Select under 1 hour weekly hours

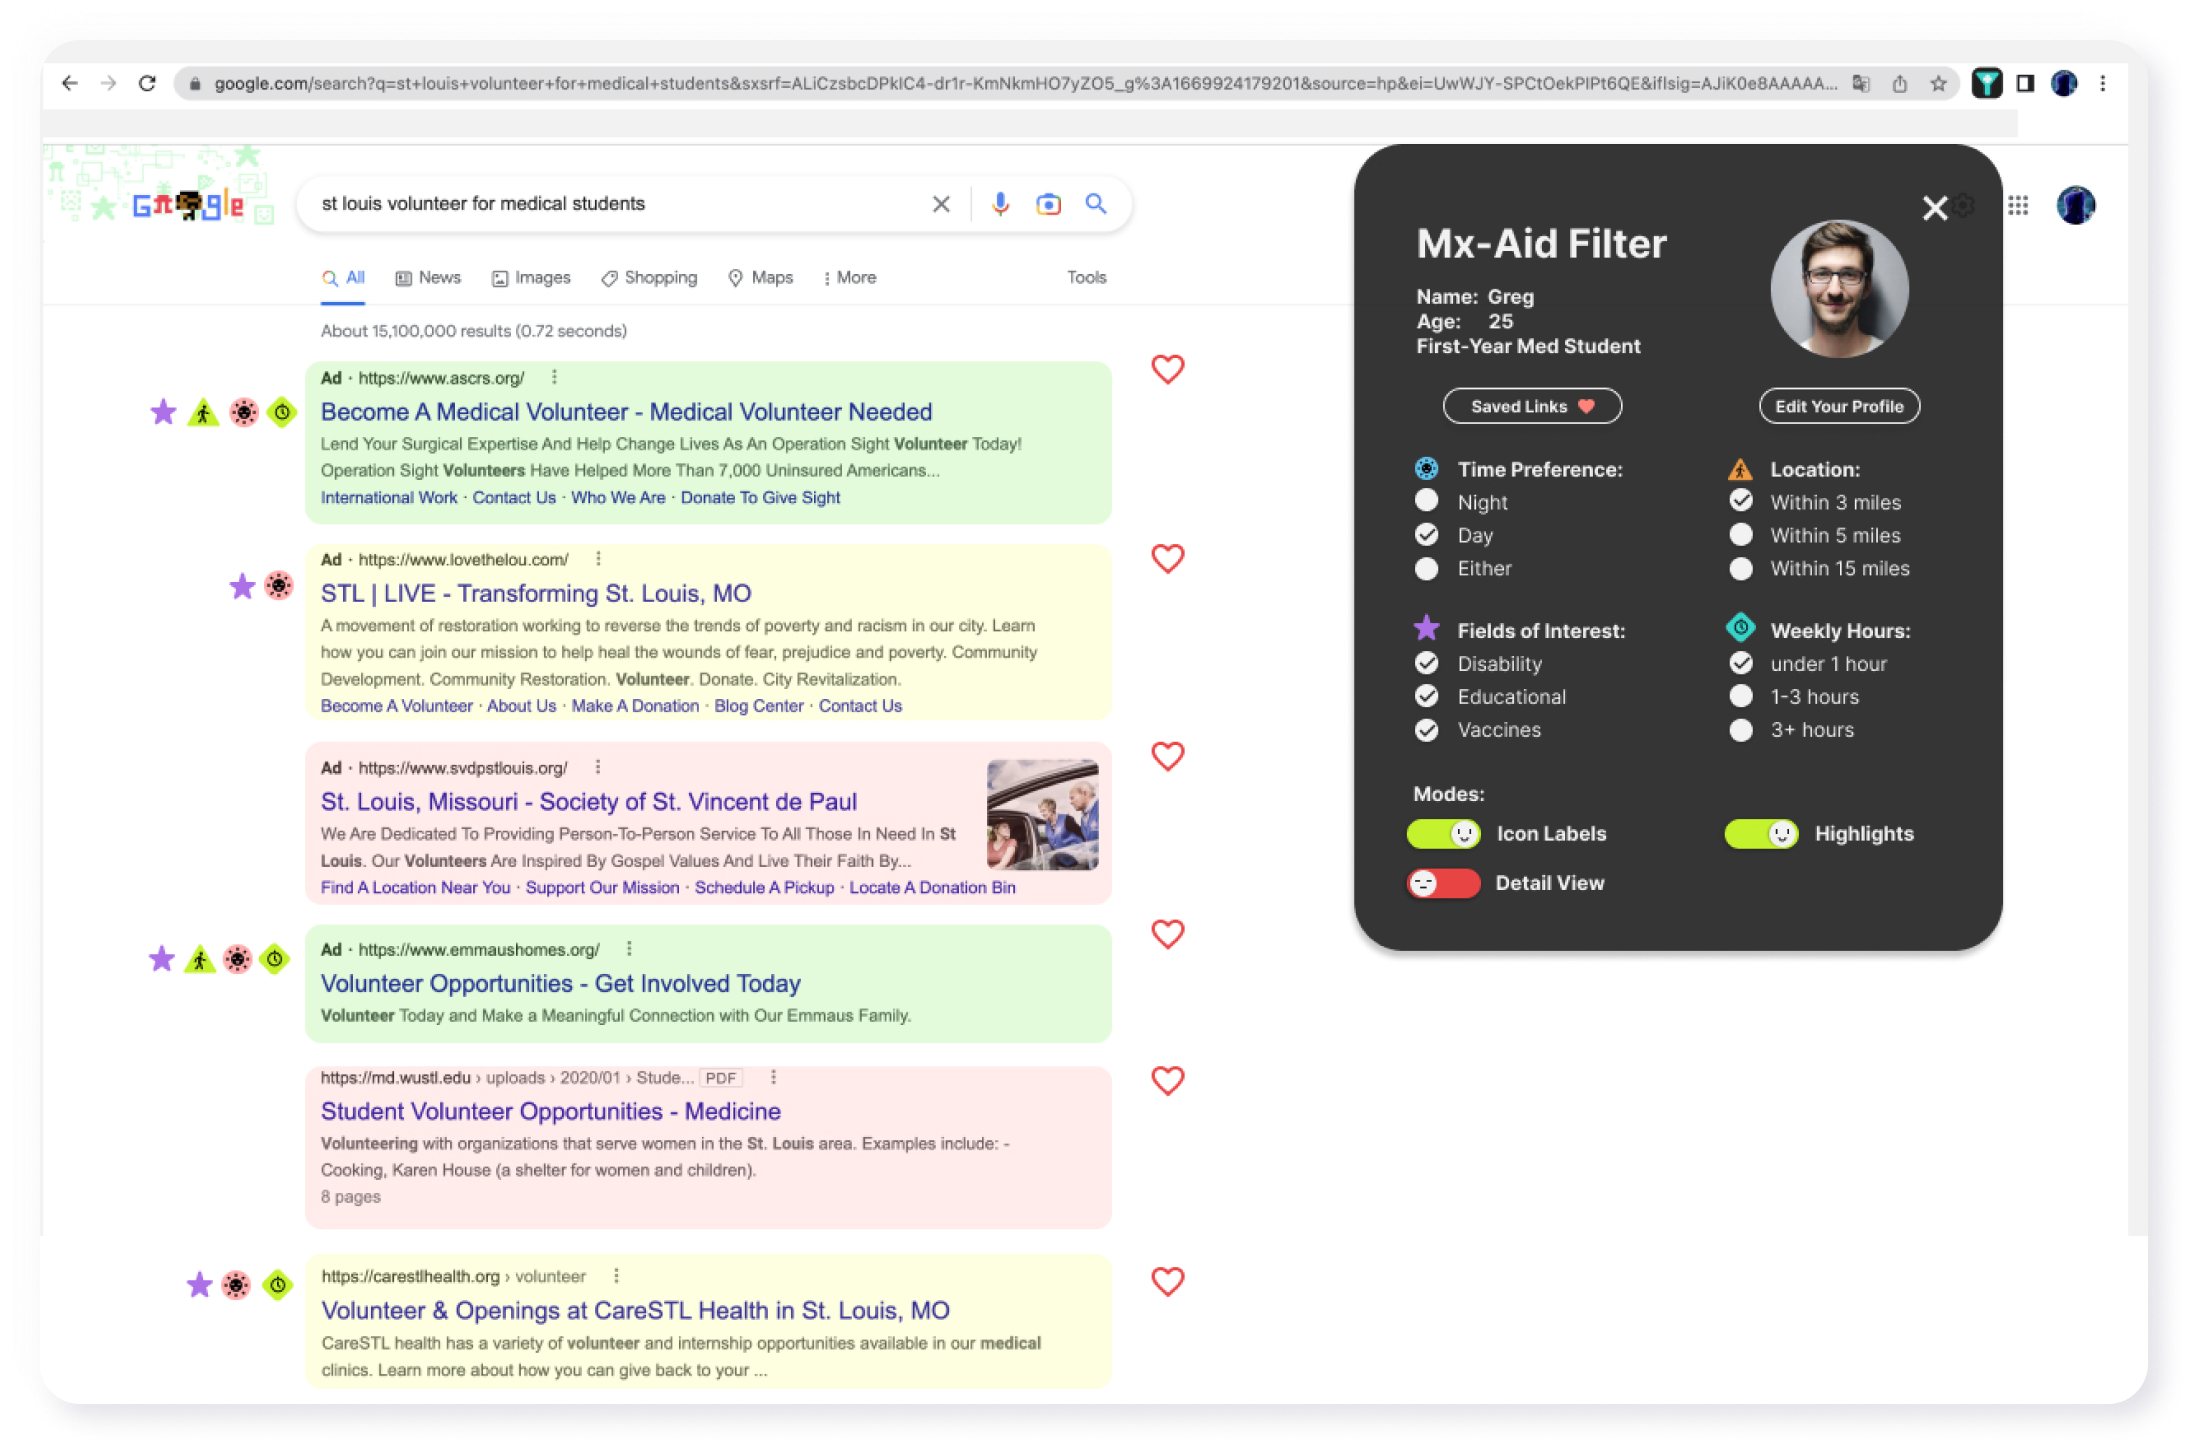1741,663
